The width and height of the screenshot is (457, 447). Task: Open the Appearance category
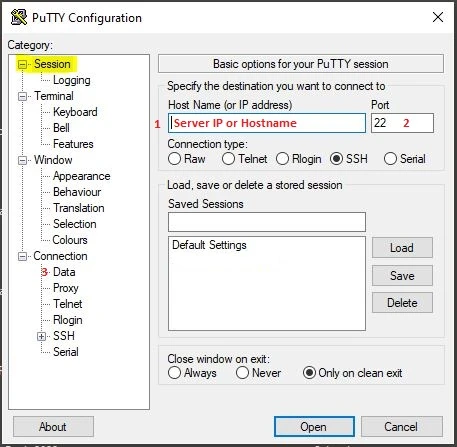click(82, 176)
